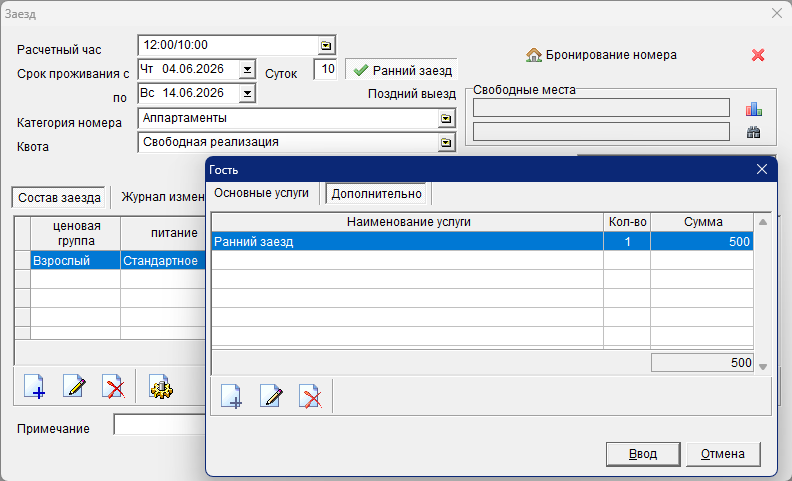Open the free places bar chart icon

coord(754,108)
